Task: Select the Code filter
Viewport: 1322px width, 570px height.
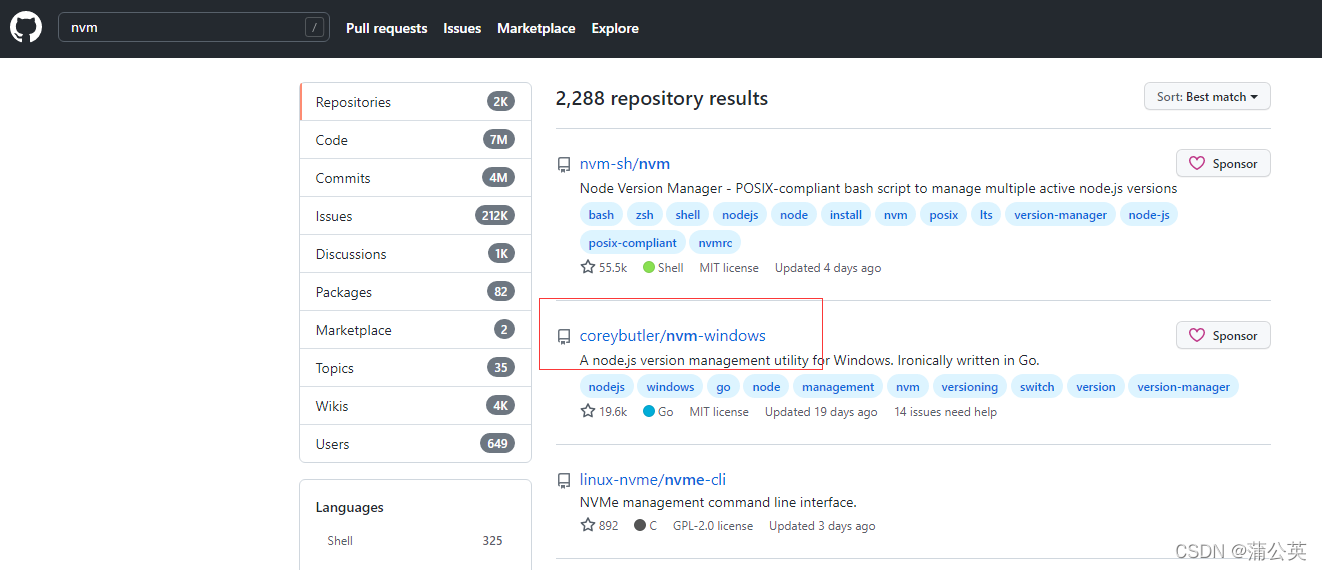Action: coord(415,140)
